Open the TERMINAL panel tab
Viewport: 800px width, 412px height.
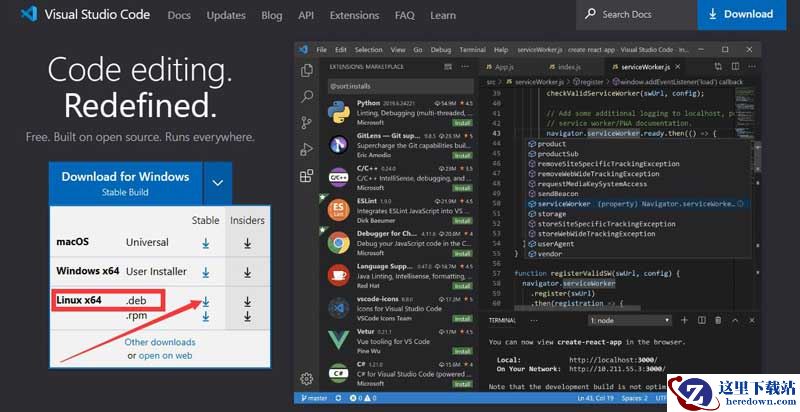502,320
